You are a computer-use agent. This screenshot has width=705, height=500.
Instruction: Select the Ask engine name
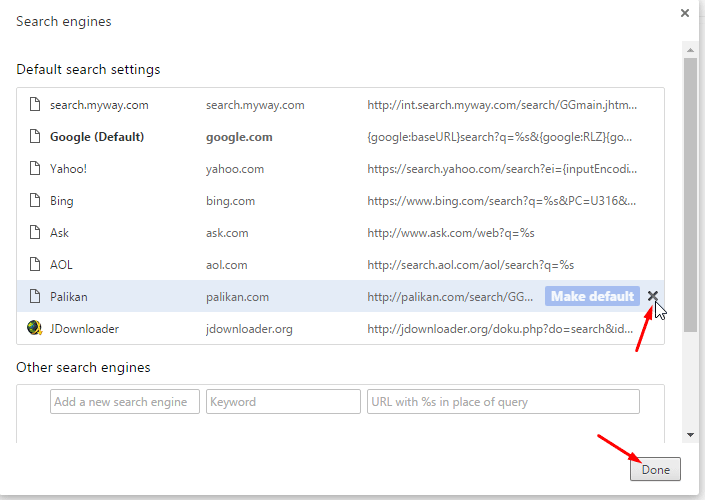[x=59, y=233]
